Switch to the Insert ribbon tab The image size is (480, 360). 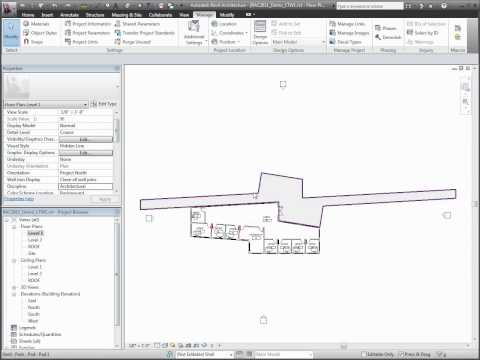click(x=47, y=15)
